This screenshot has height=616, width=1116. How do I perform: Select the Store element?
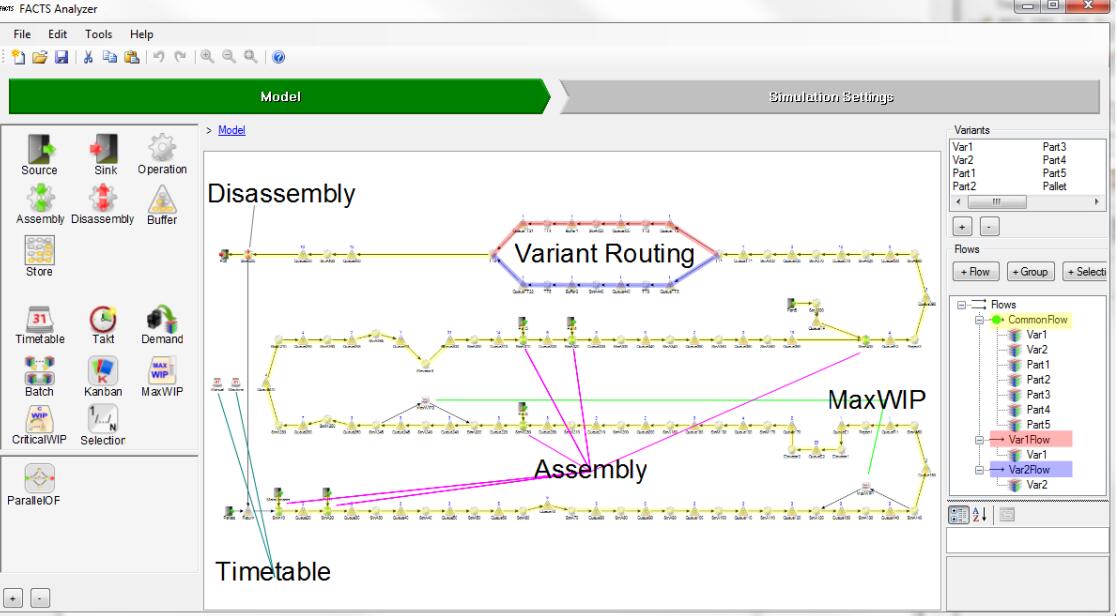39,256
